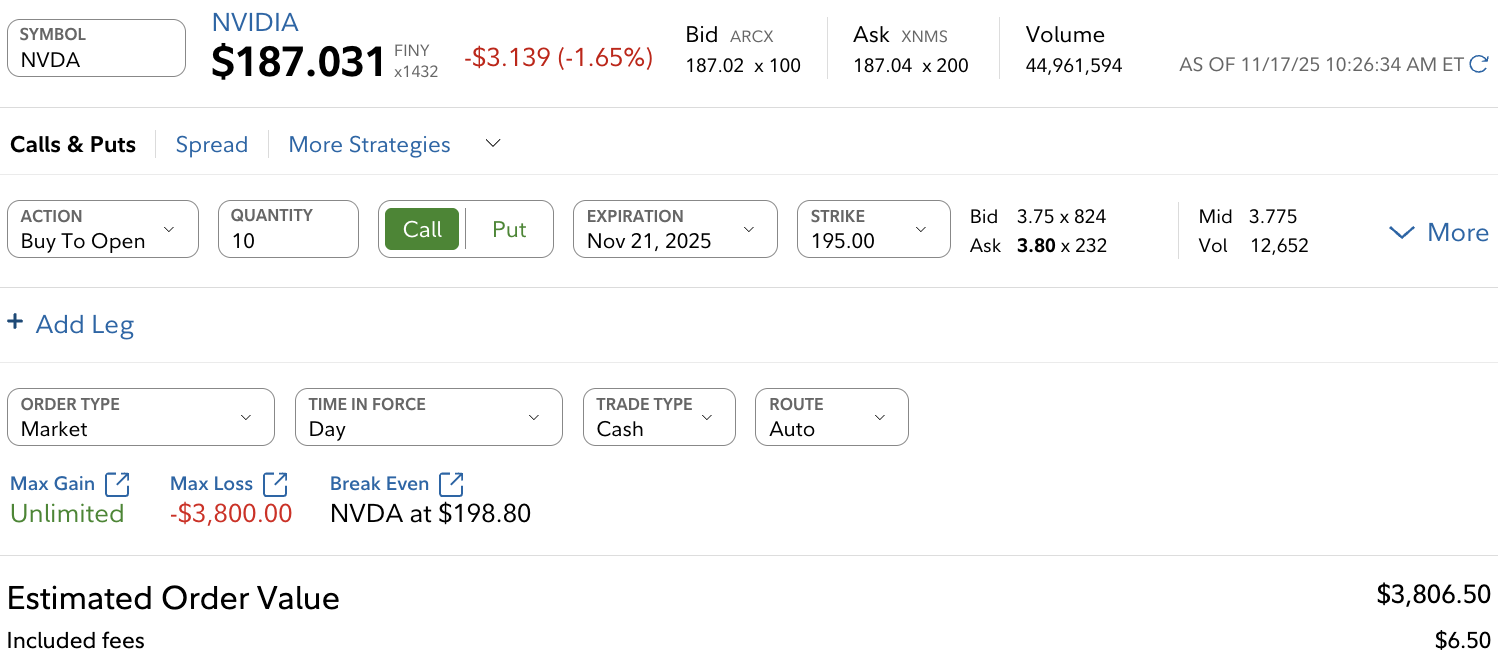Open the Action dropdown
The image size is (1498, 654).
pos(103,229)
